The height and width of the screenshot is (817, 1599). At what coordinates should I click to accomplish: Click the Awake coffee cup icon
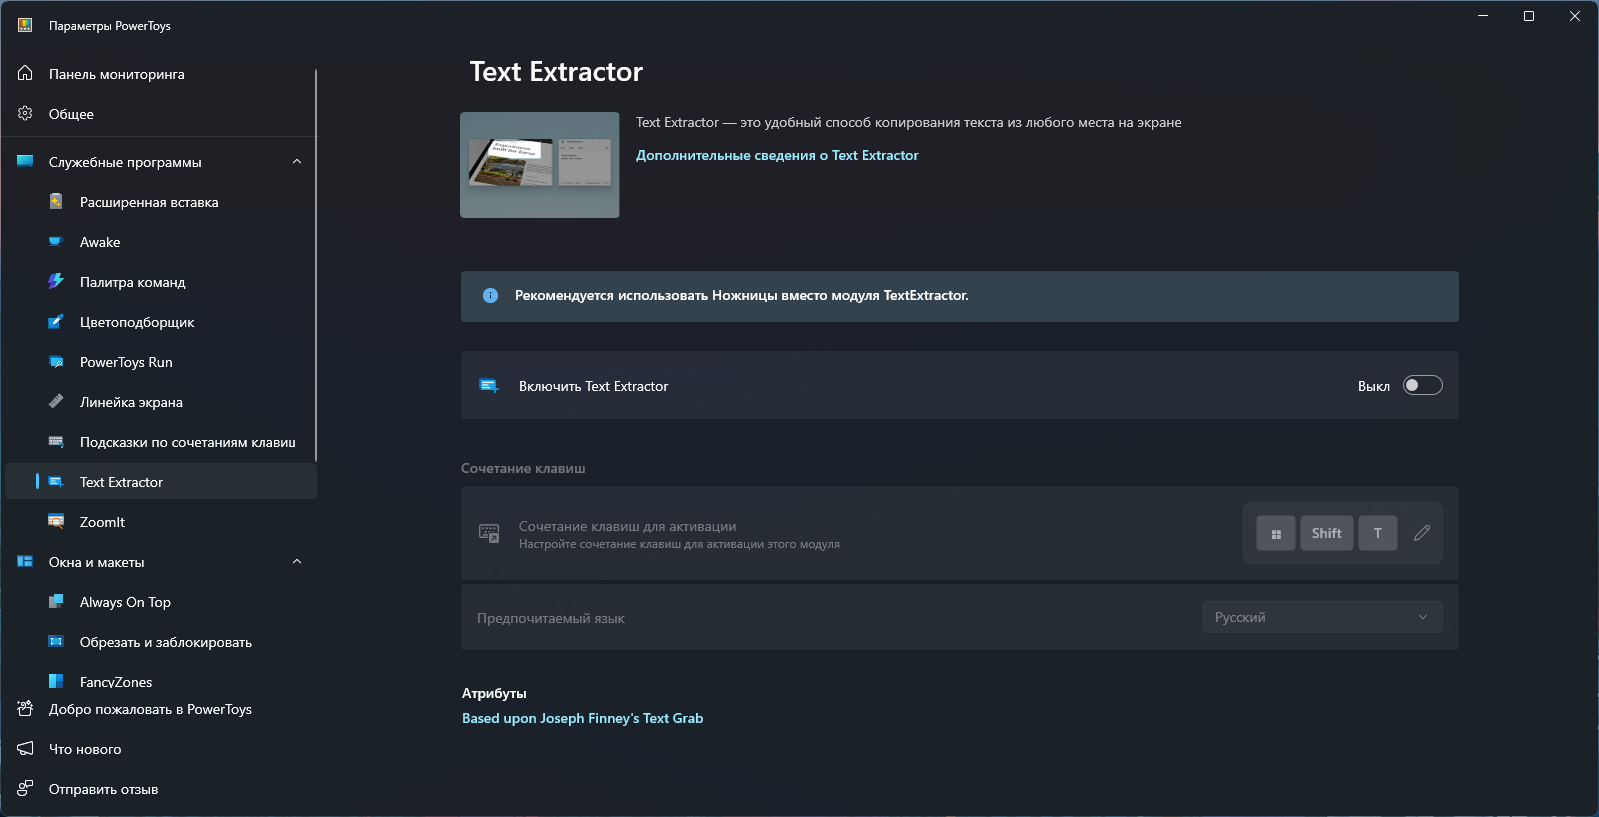[56, 242]
